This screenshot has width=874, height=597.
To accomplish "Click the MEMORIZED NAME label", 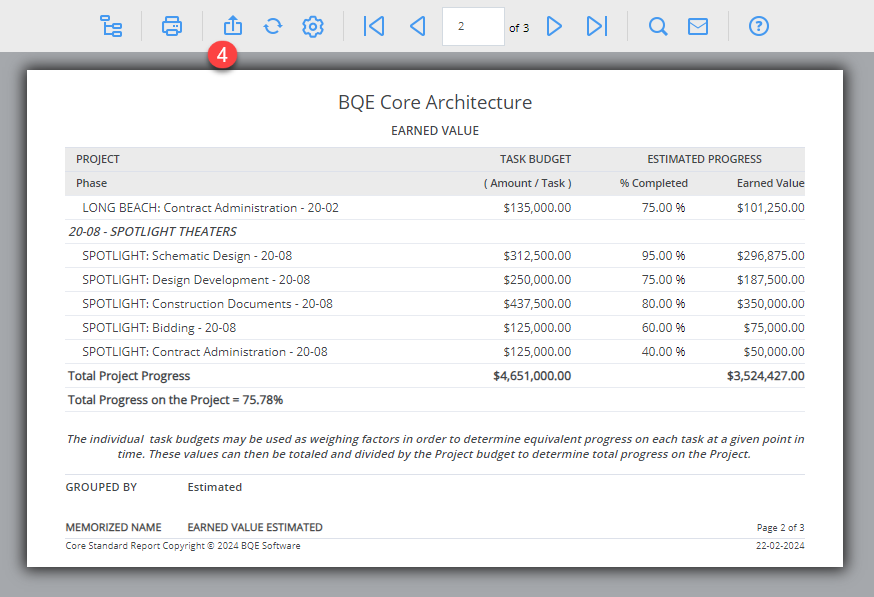I will (x=113, y=527).
